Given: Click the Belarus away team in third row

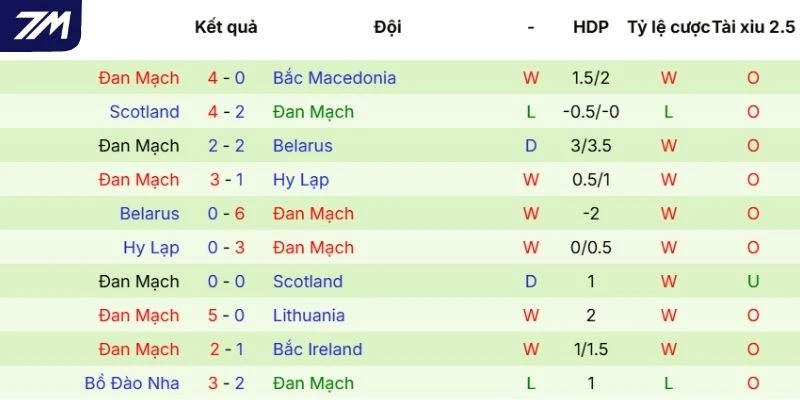Looking at the screenshot, I should (x=302, y=146).
